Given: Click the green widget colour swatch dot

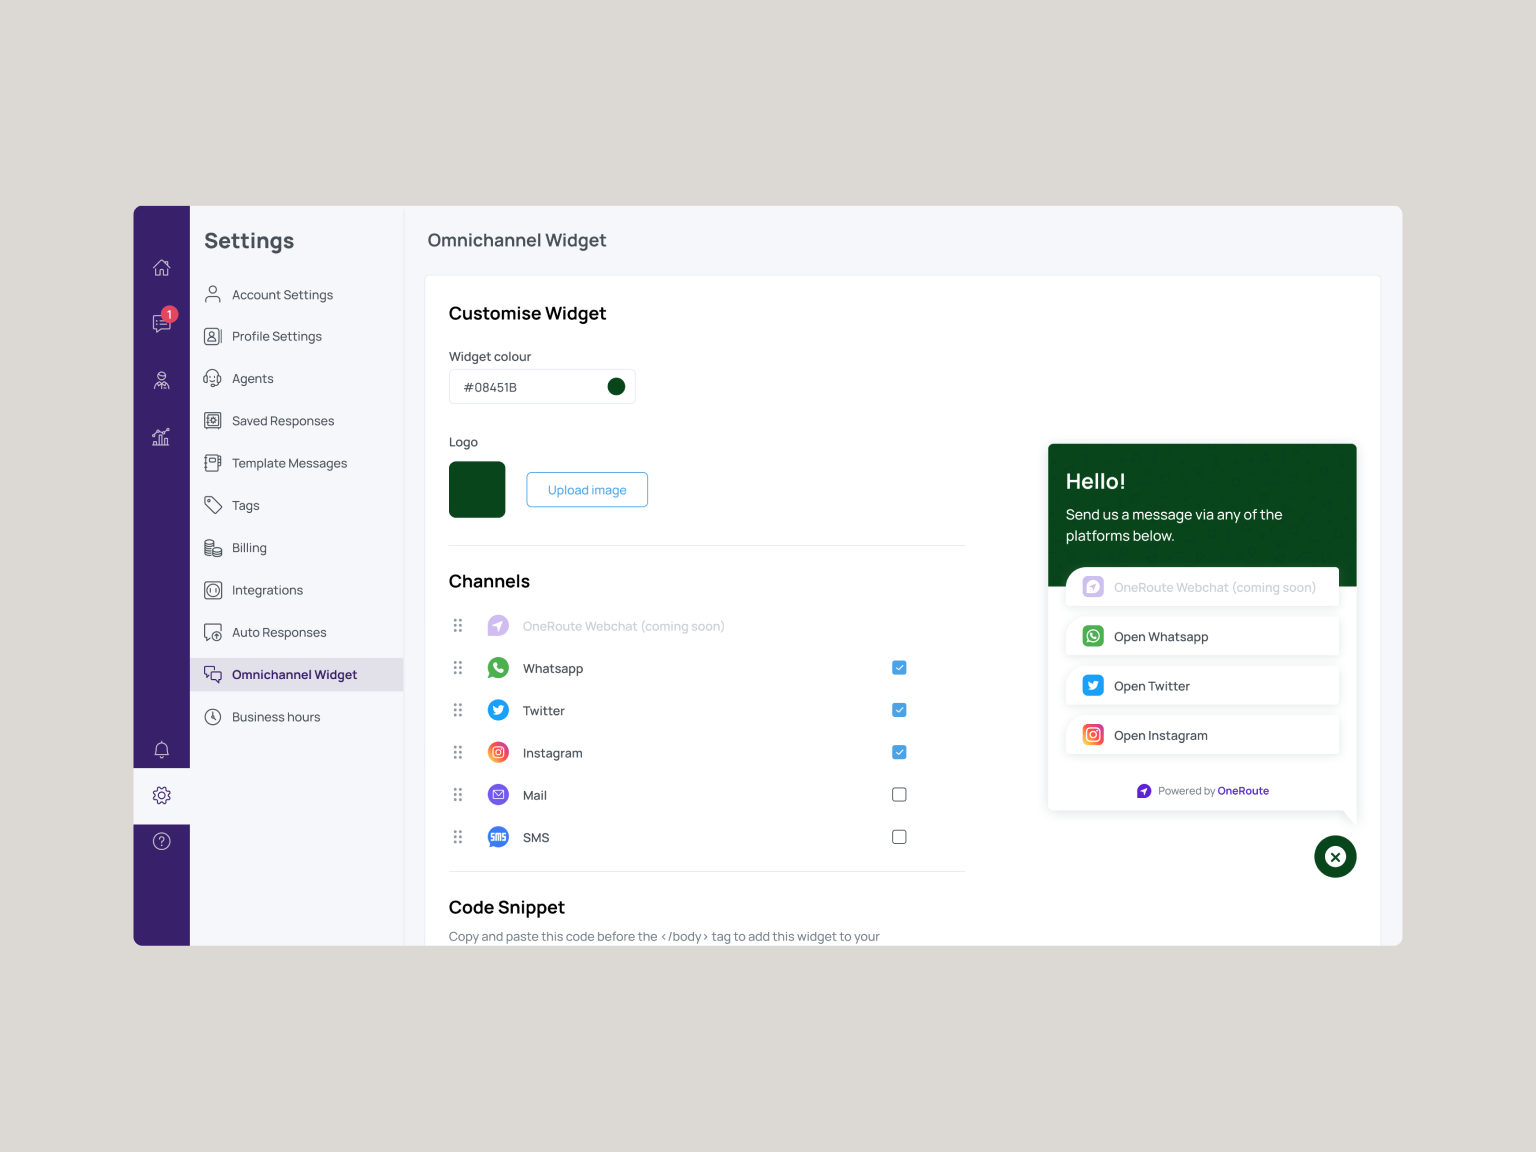Looking at the screenshot, I should pyautogui.click(x=616, y=387).
